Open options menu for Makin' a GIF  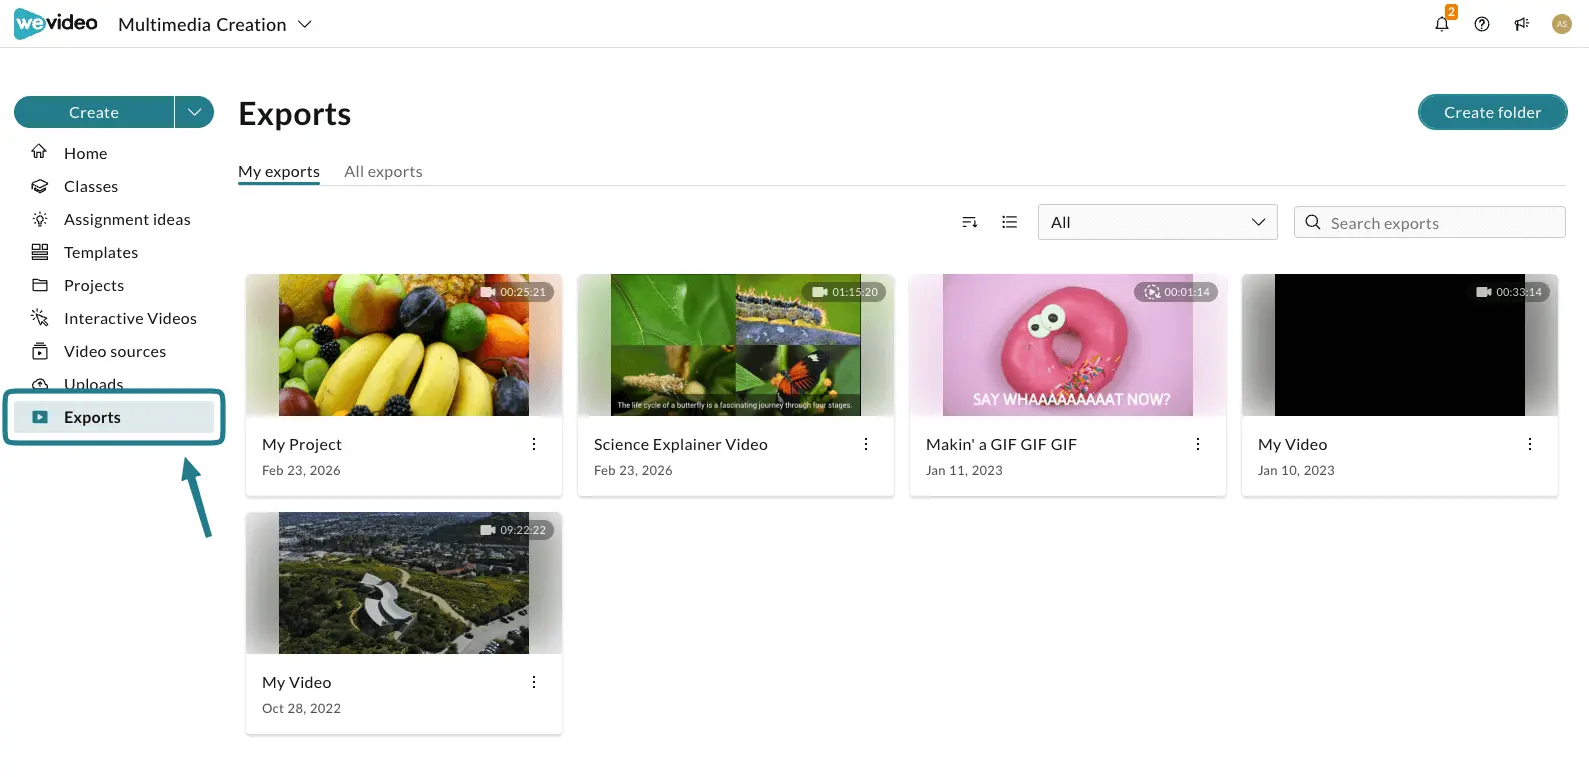[x=1198, y=444]
